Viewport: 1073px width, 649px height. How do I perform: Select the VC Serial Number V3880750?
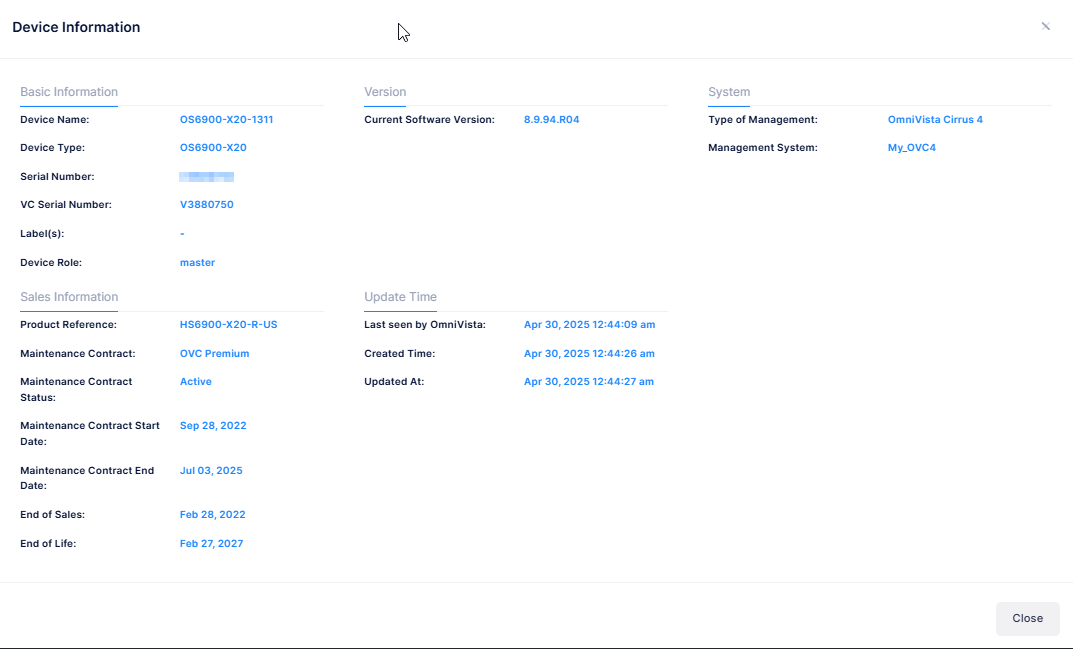[x=207, y=205]
